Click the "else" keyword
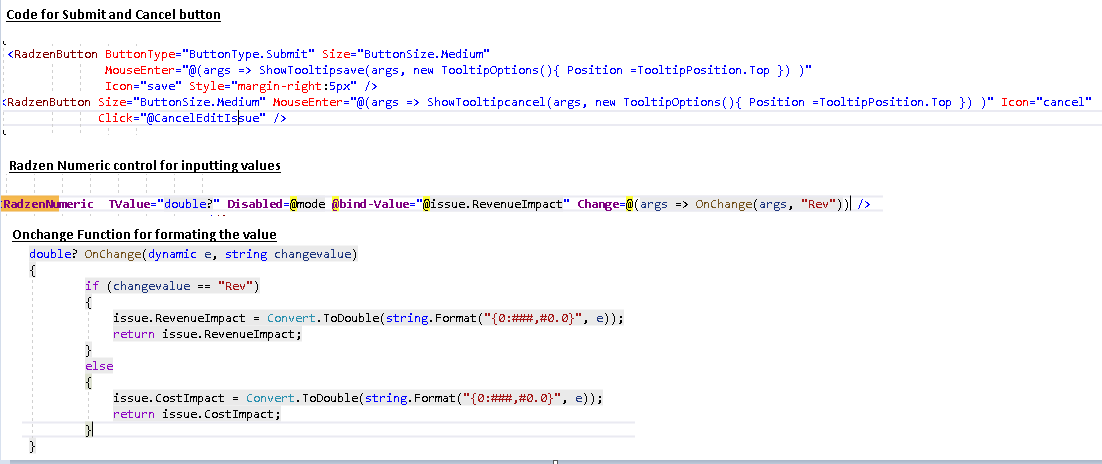Screen dimensions: 1102x464 (x=99, y=366)
